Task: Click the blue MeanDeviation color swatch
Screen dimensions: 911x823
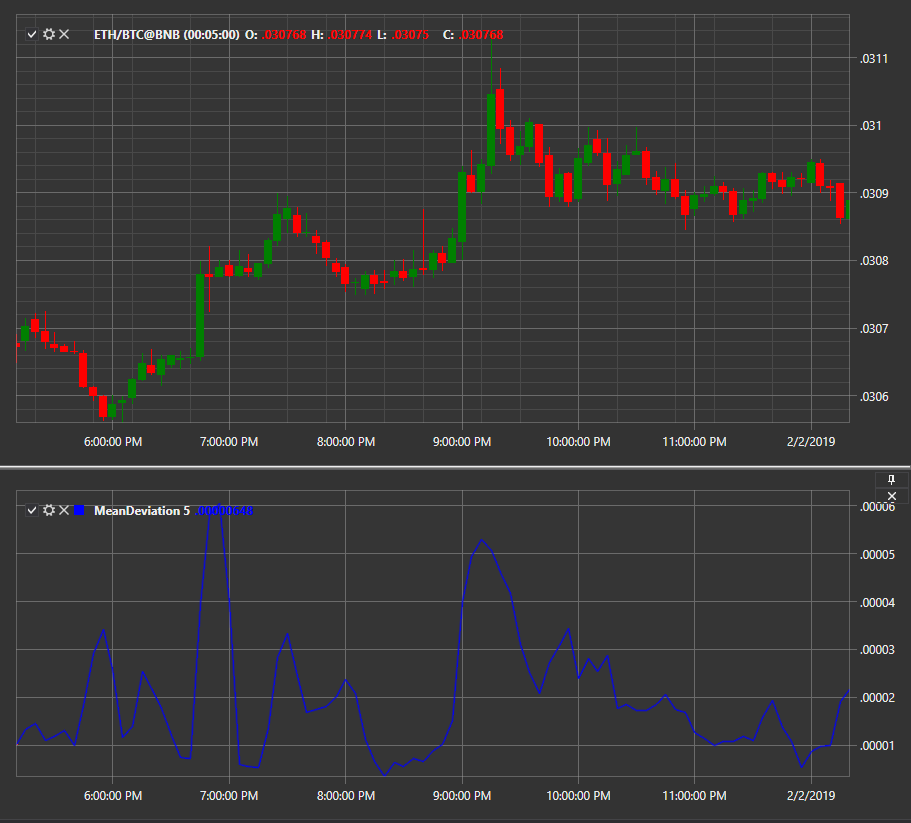Action: click(80, 510)
